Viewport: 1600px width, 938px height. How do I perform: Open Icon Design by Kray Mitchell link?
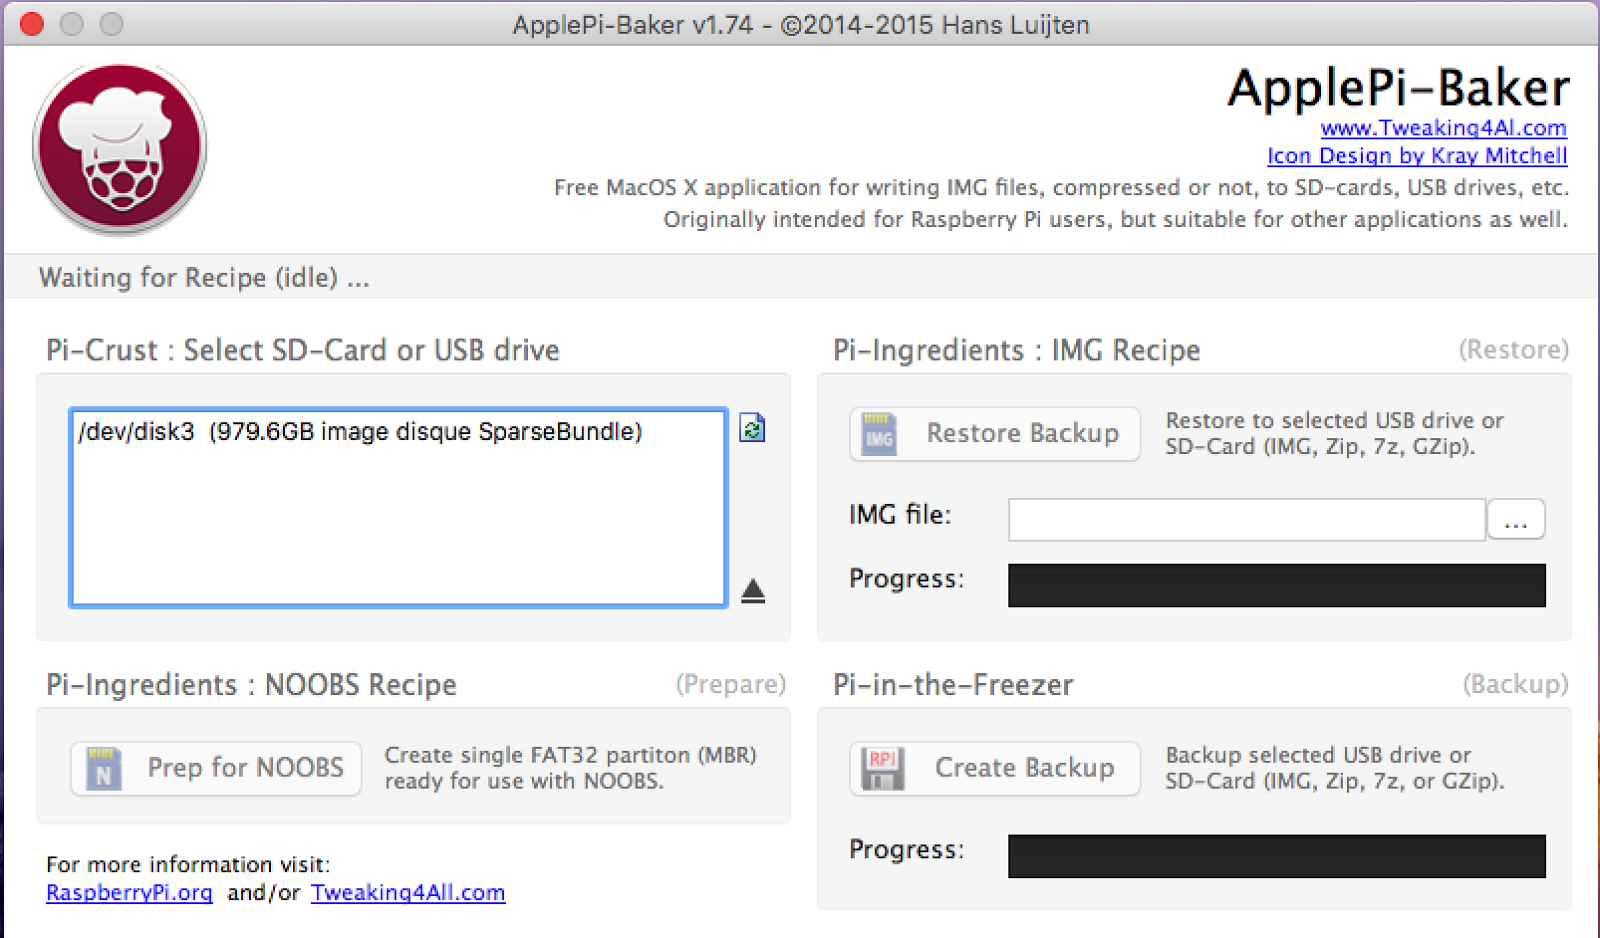click(x=1416, y=156)
